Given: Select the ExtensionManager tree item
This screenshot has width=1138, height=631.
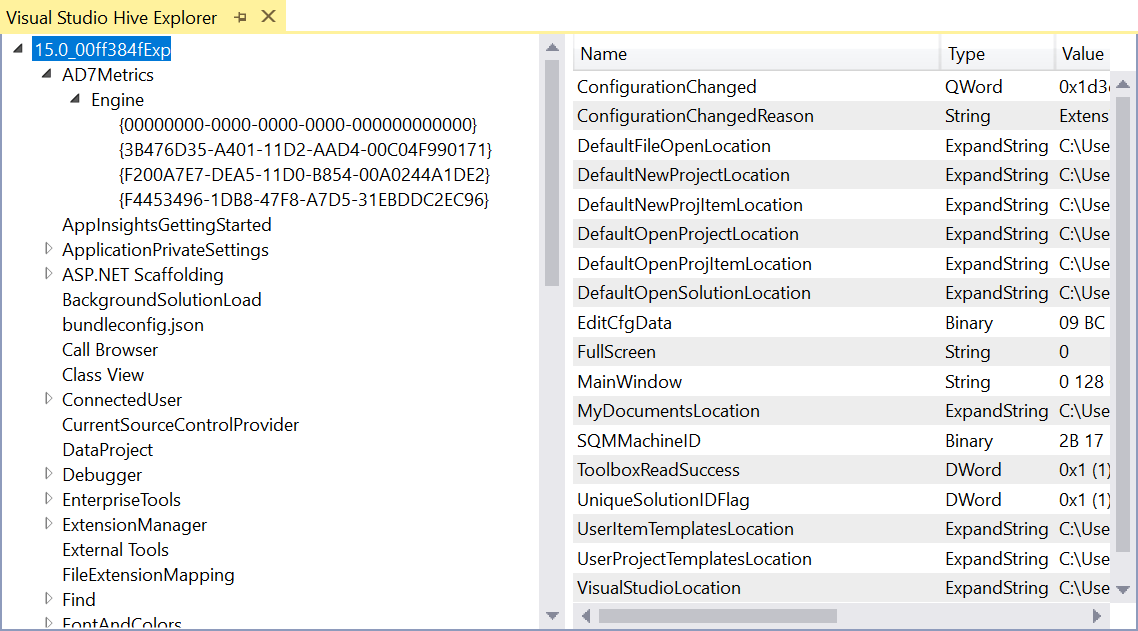Looking at the screenshot, I should click(x=134, y=525).
